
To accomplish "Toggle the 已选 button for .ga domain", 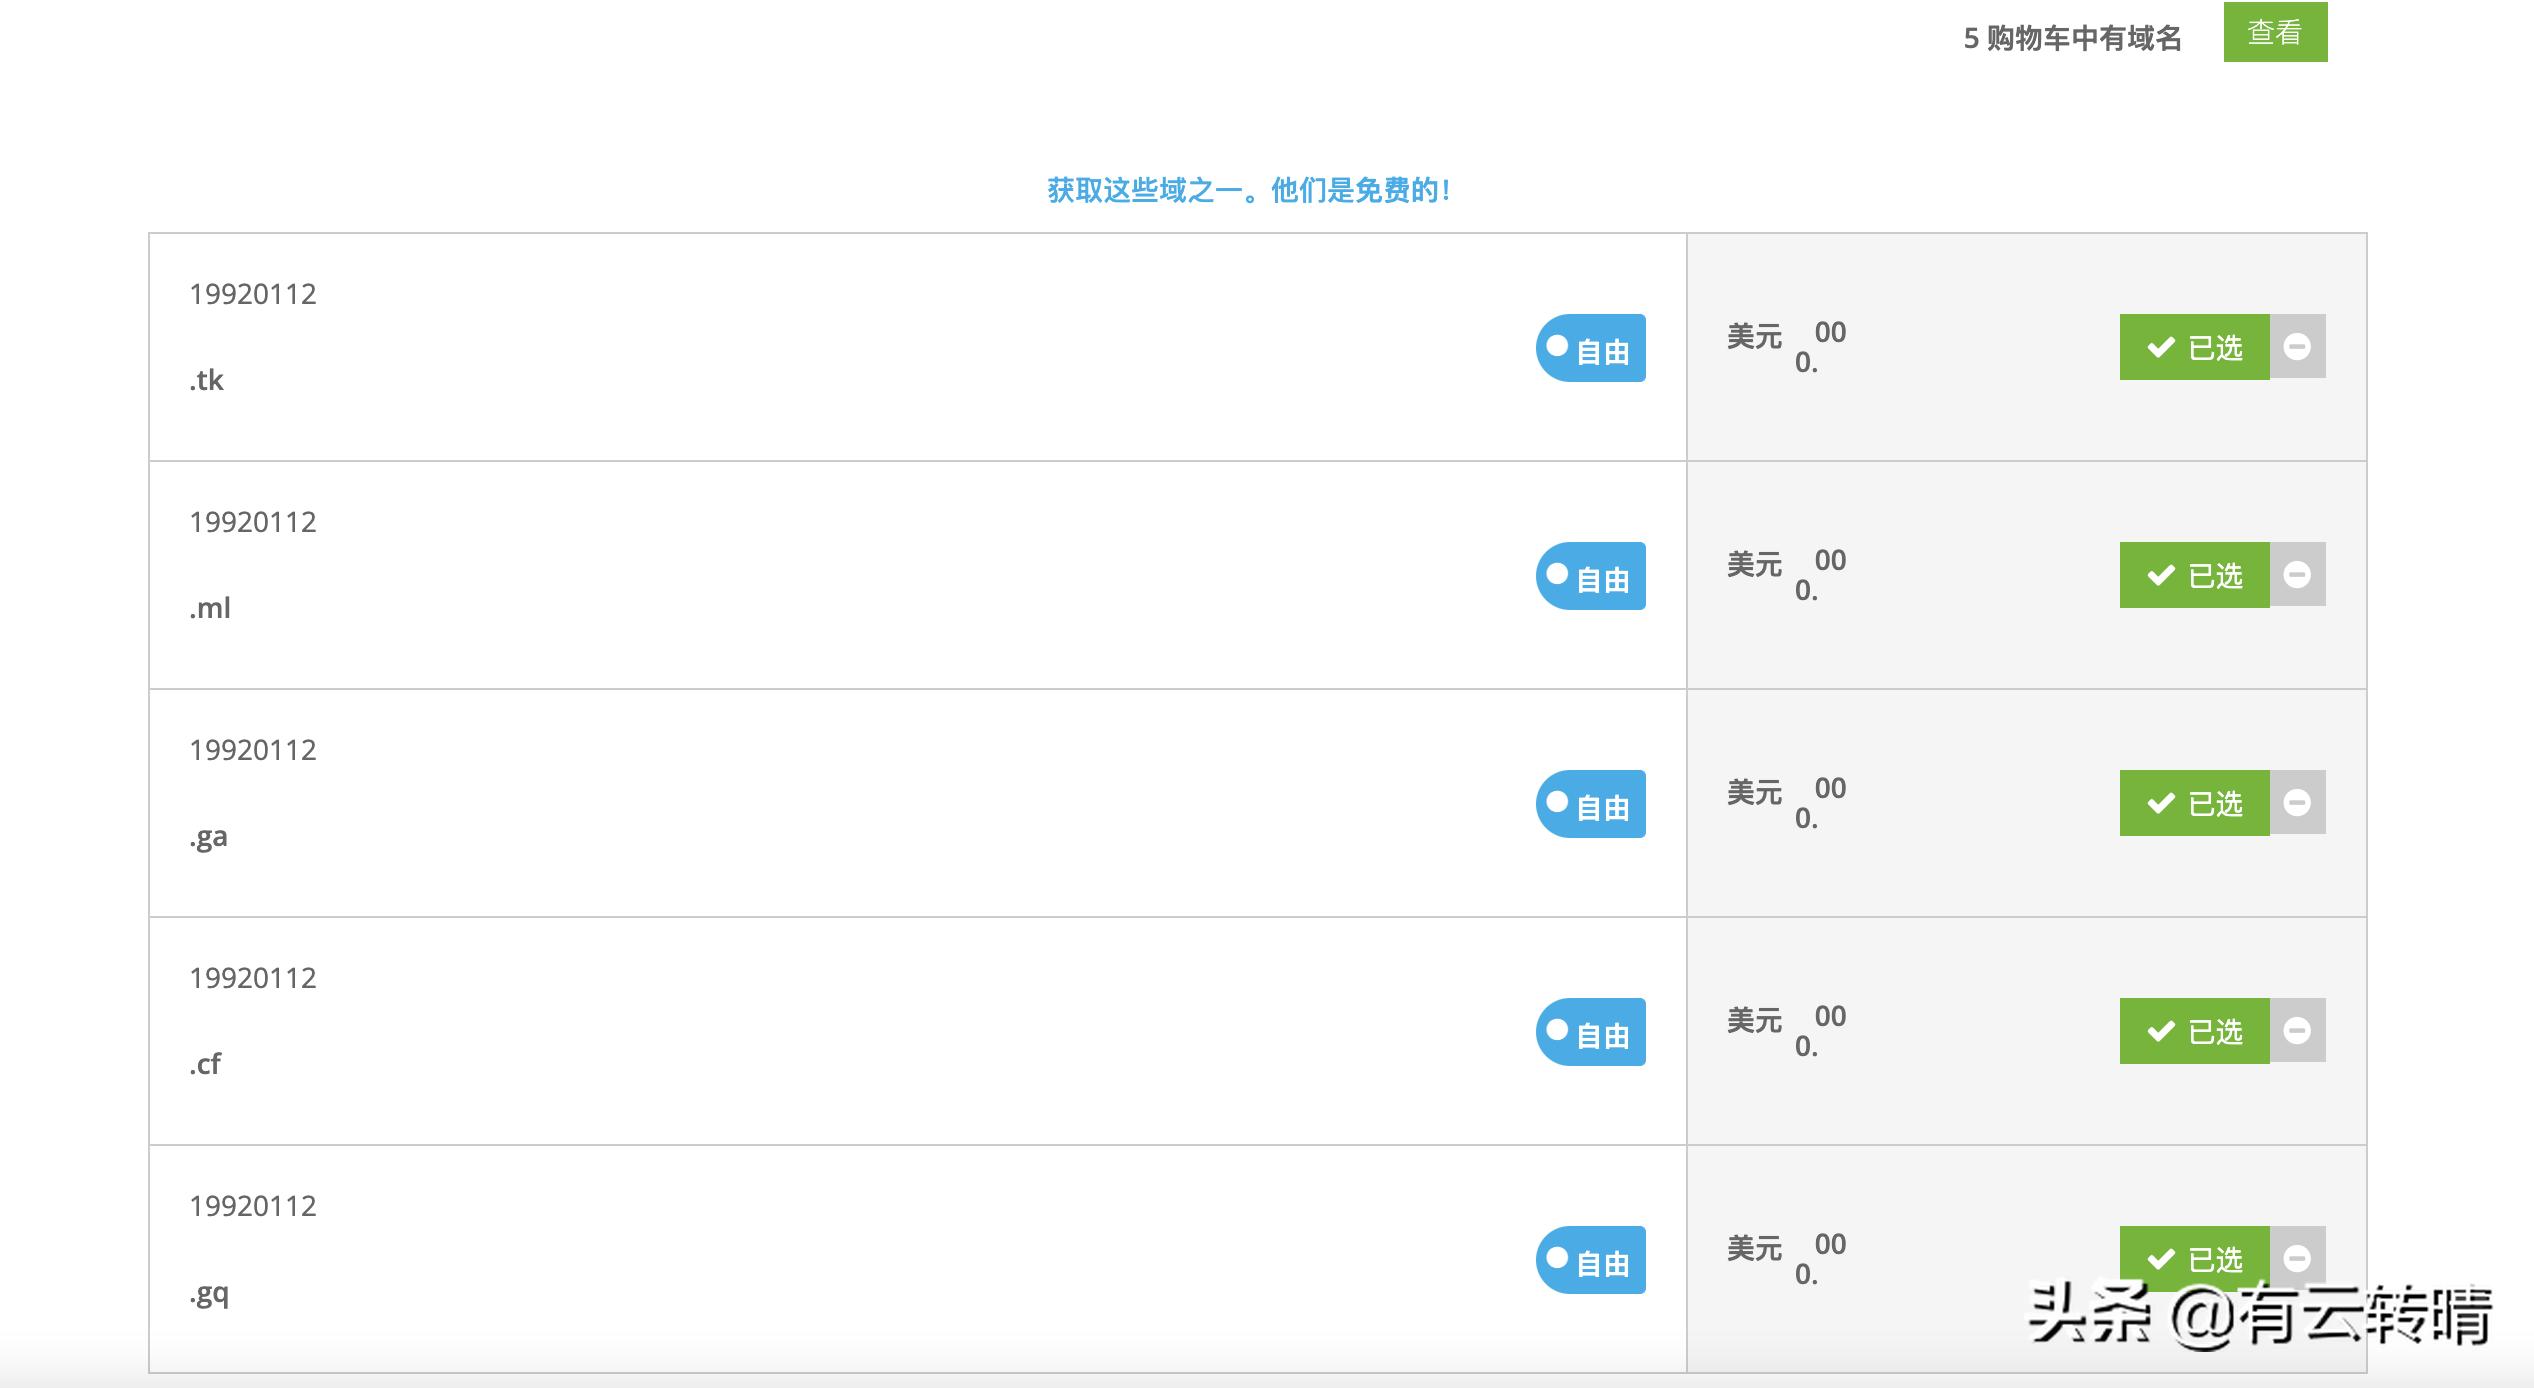I will tap(2194, 803).
